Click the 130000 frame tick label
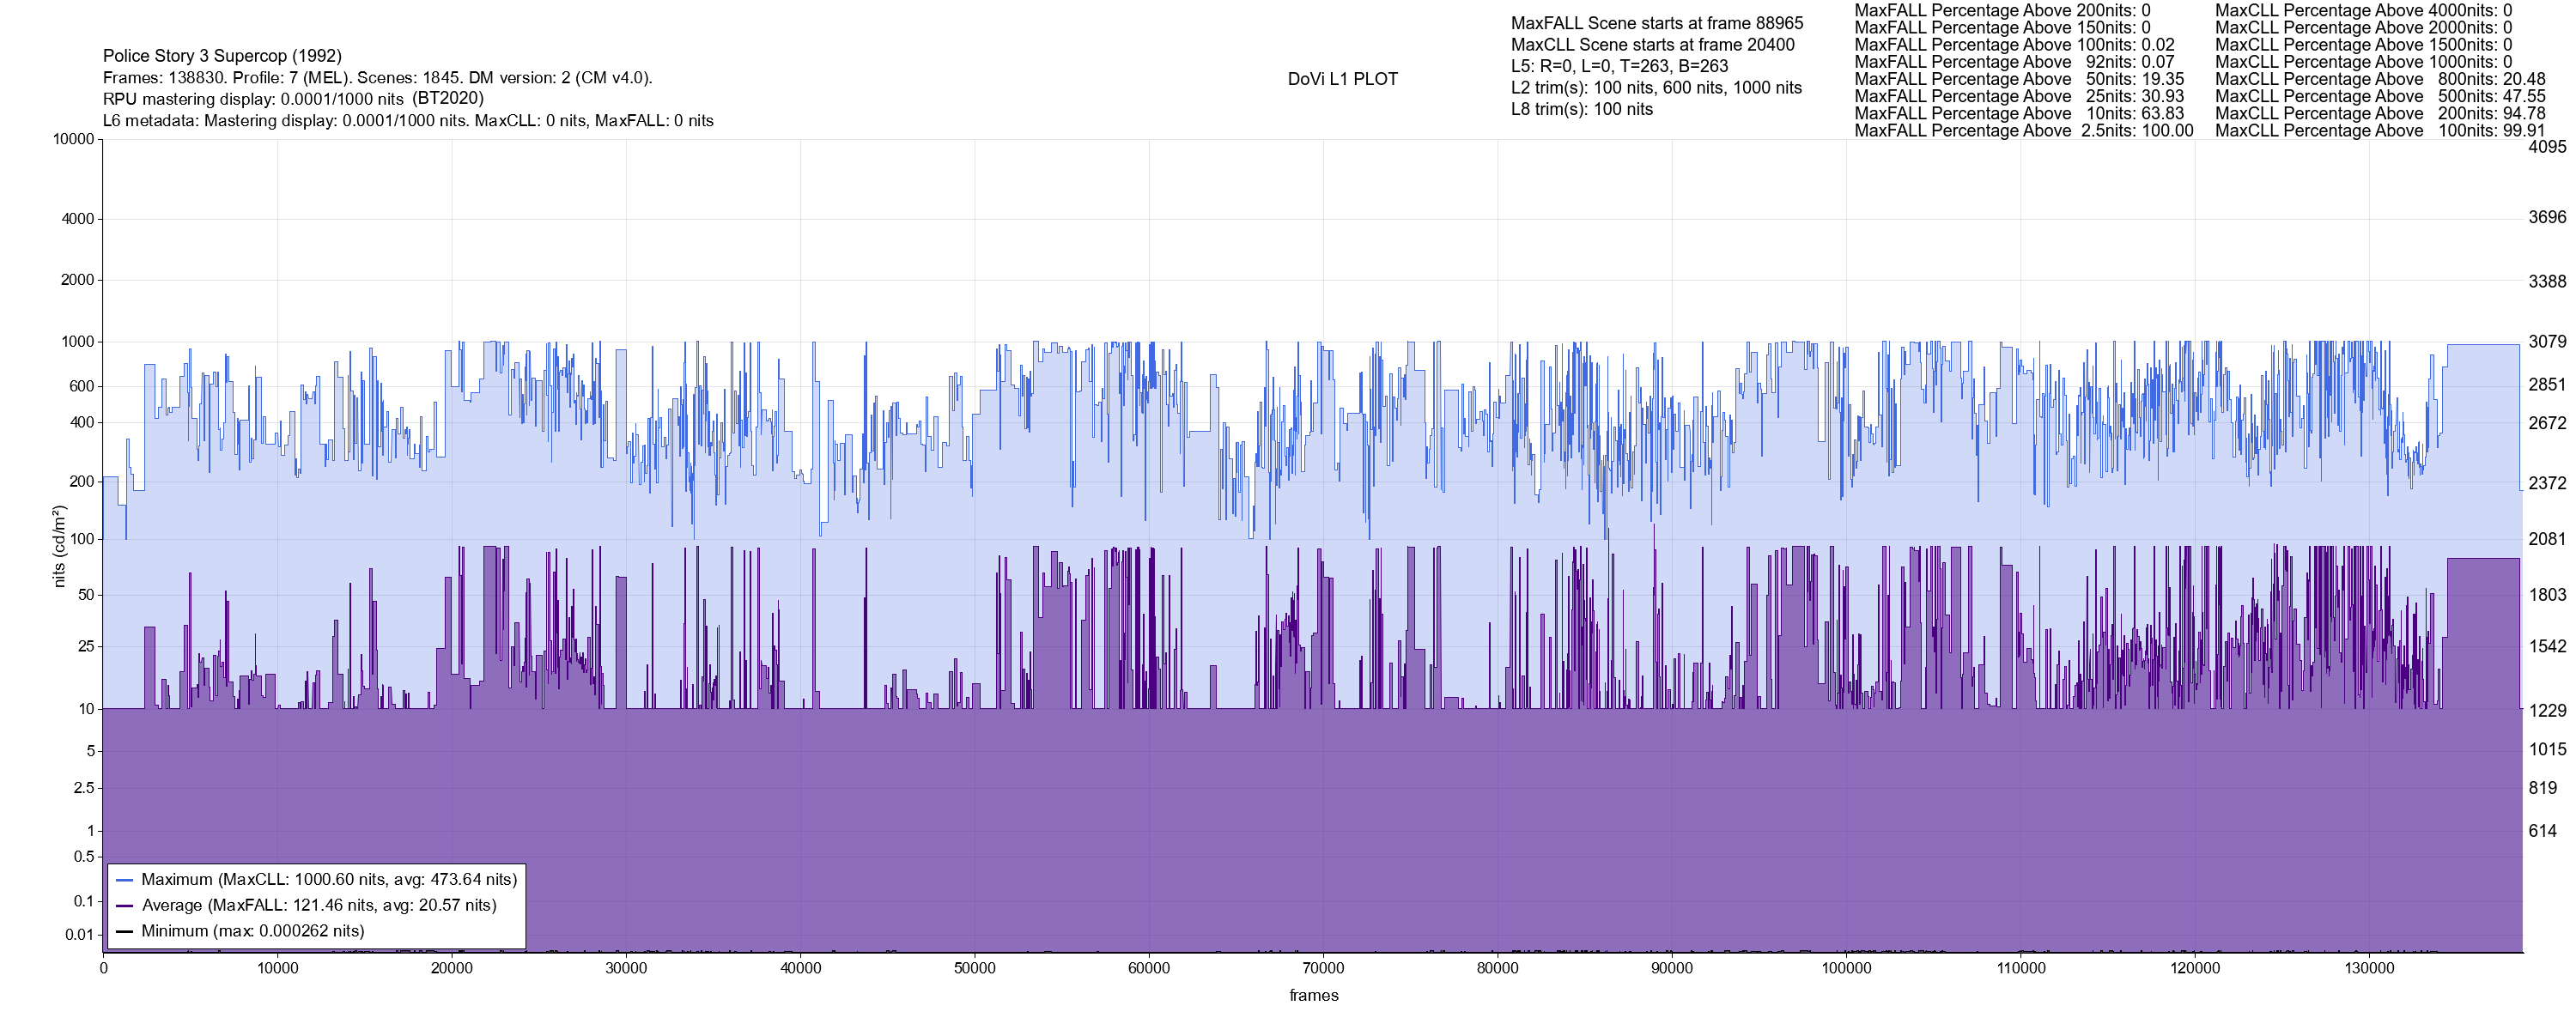 (x=2369, y=969)
